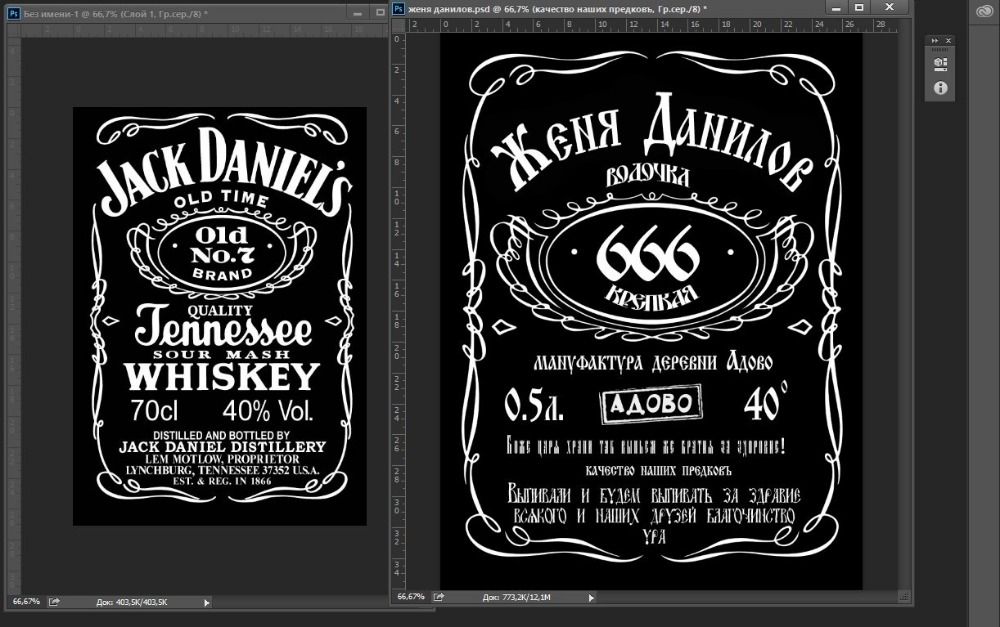Click zoom percentage field in Без имени-1
The image size is (1000, 627).
coord(26,602)
